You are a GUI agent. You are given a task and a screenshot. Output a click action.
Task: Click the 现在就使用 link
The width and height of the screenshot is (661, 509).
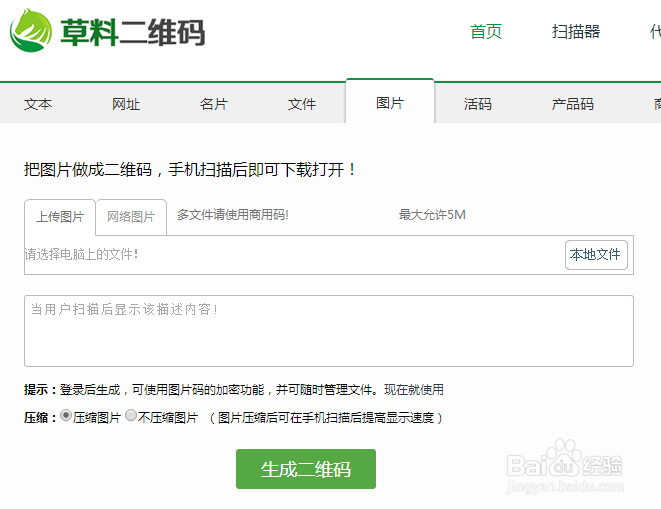click(414, 389)
